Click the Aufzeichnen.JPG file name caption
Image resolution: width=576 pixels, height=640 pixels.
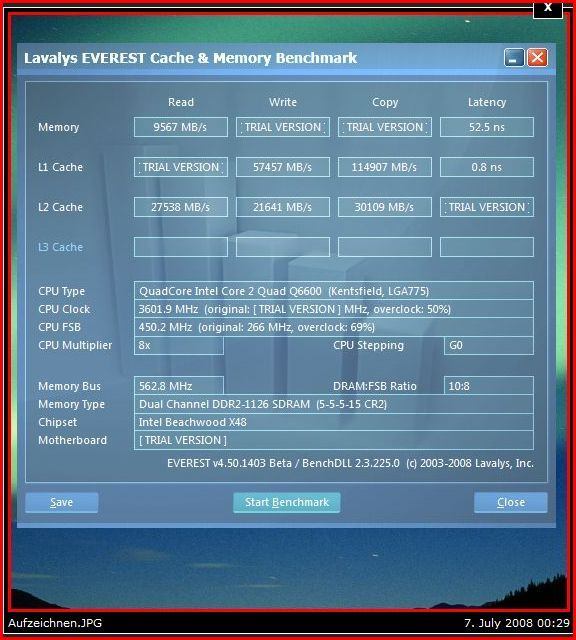(55, 623)
